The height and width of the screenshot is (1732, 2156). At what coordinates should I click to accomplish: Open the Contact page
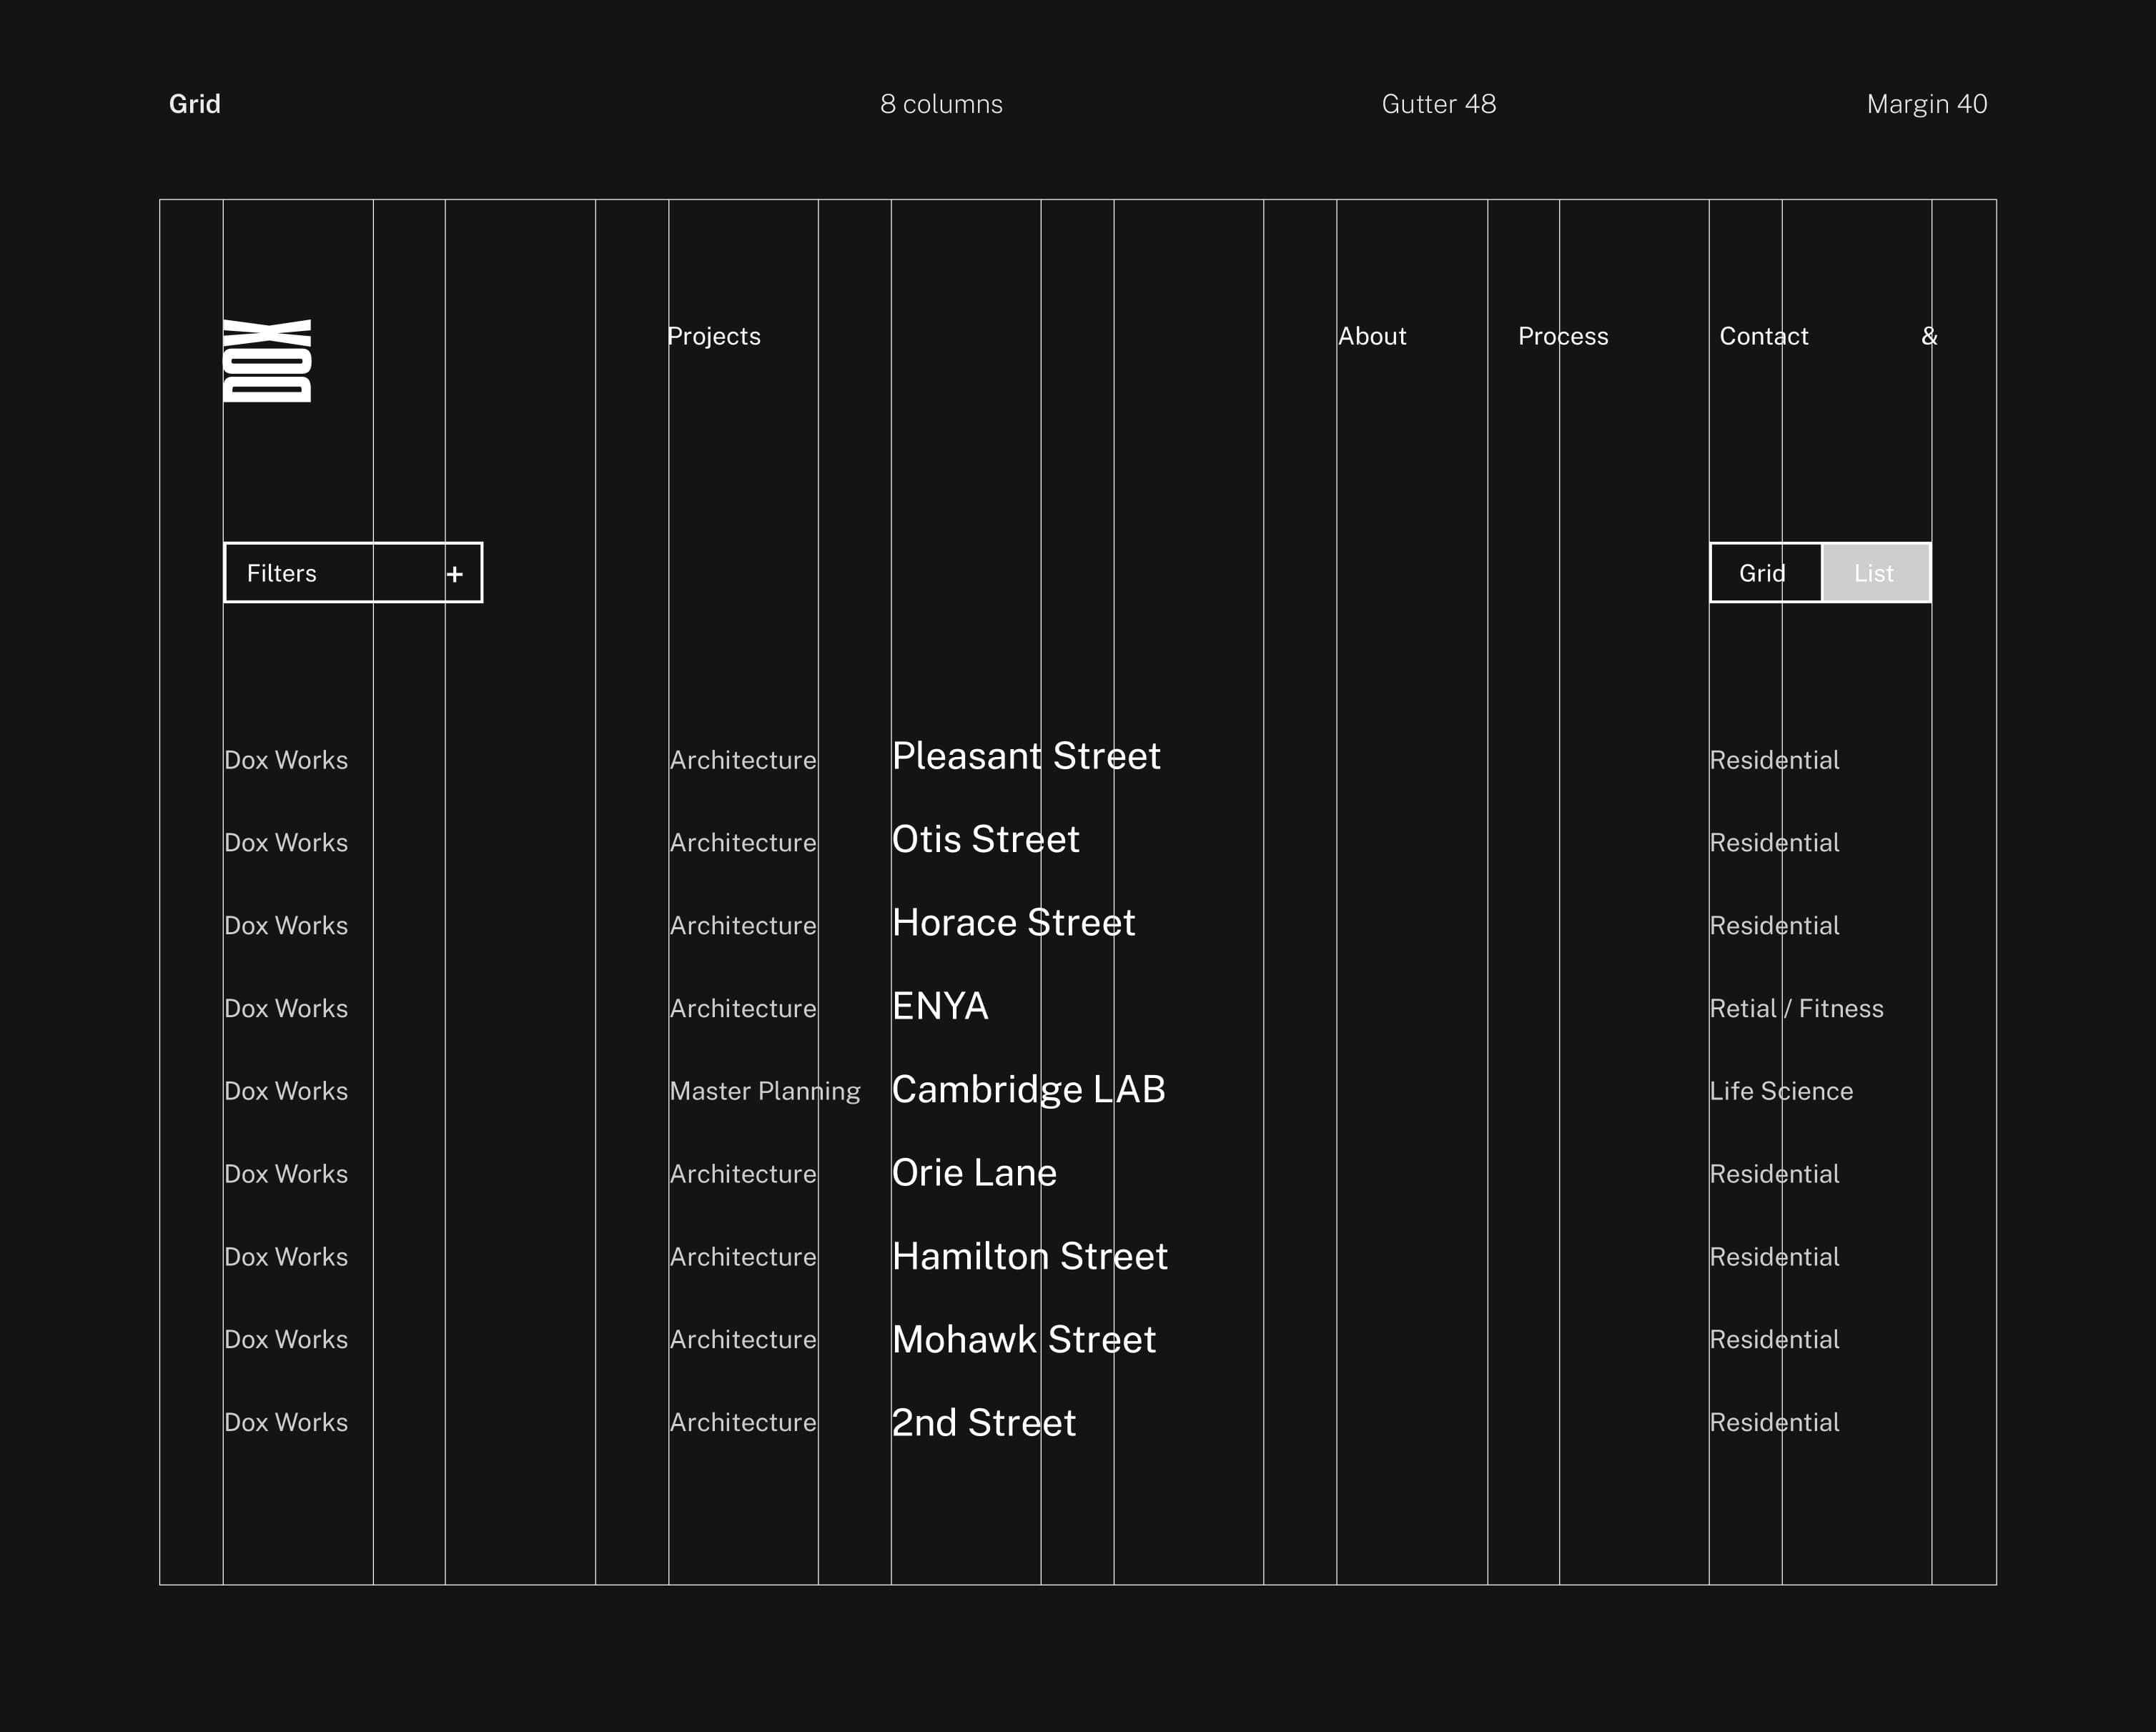coord(1763,337)
